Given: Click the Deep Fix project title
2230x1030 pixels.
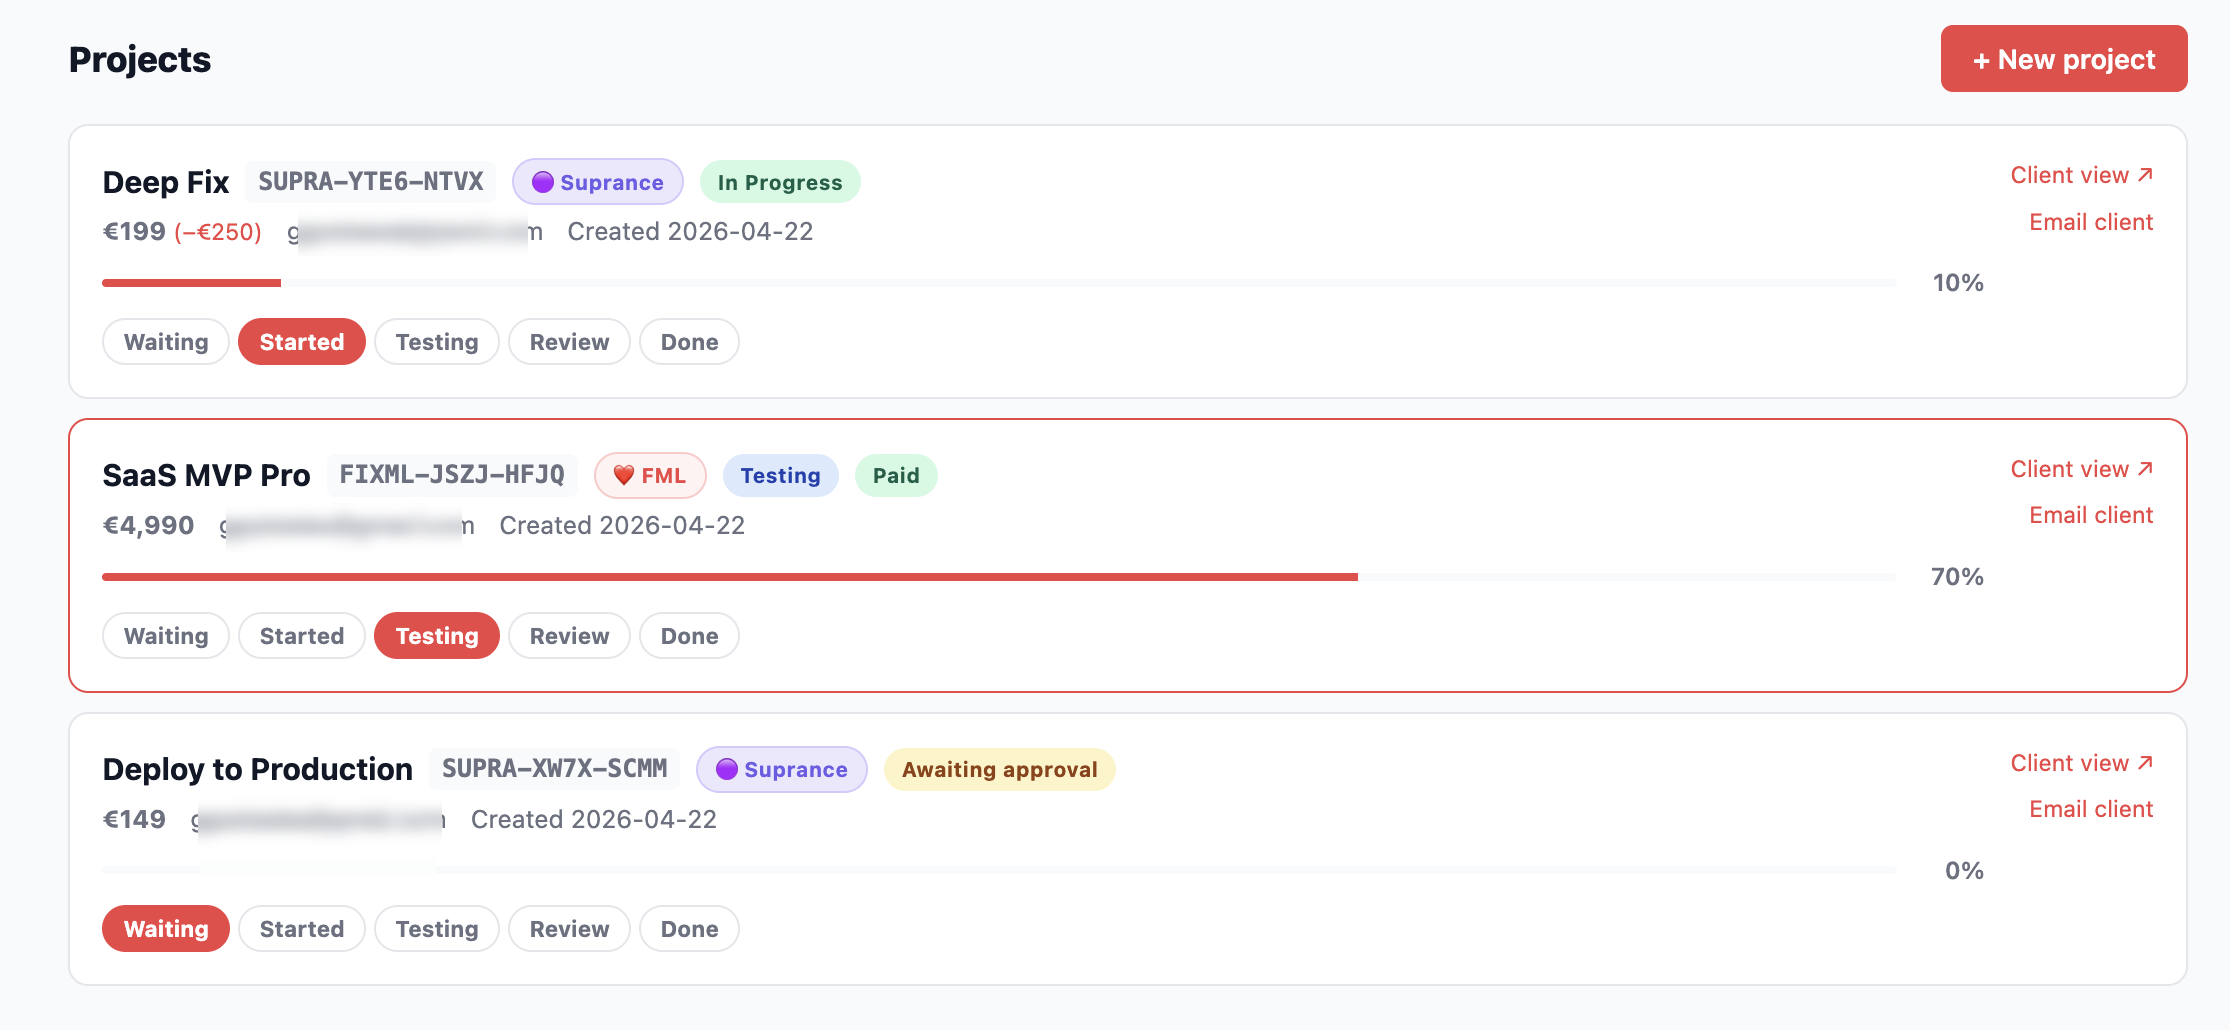Looking at the screenshot, I should point(166,182).
